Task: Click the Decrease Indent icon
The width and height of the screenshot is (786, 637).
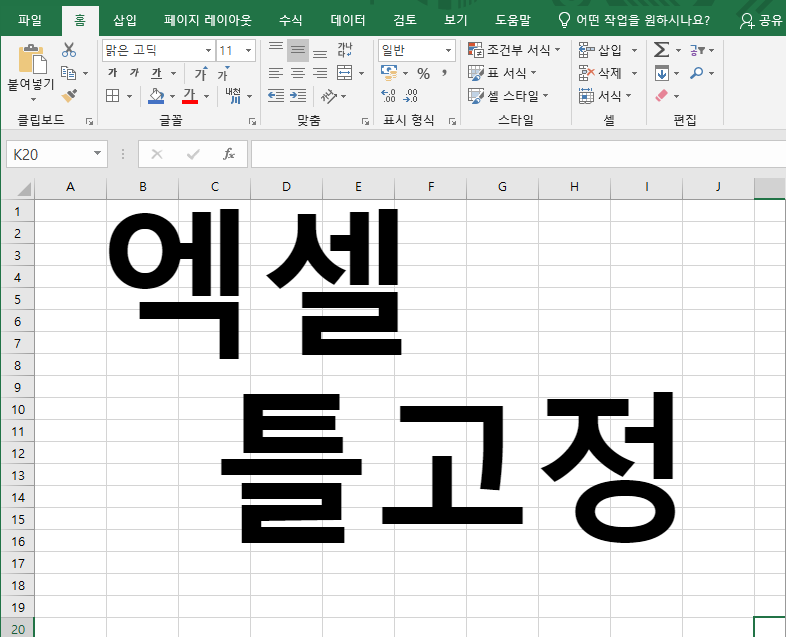Action: tap(276, 95)
